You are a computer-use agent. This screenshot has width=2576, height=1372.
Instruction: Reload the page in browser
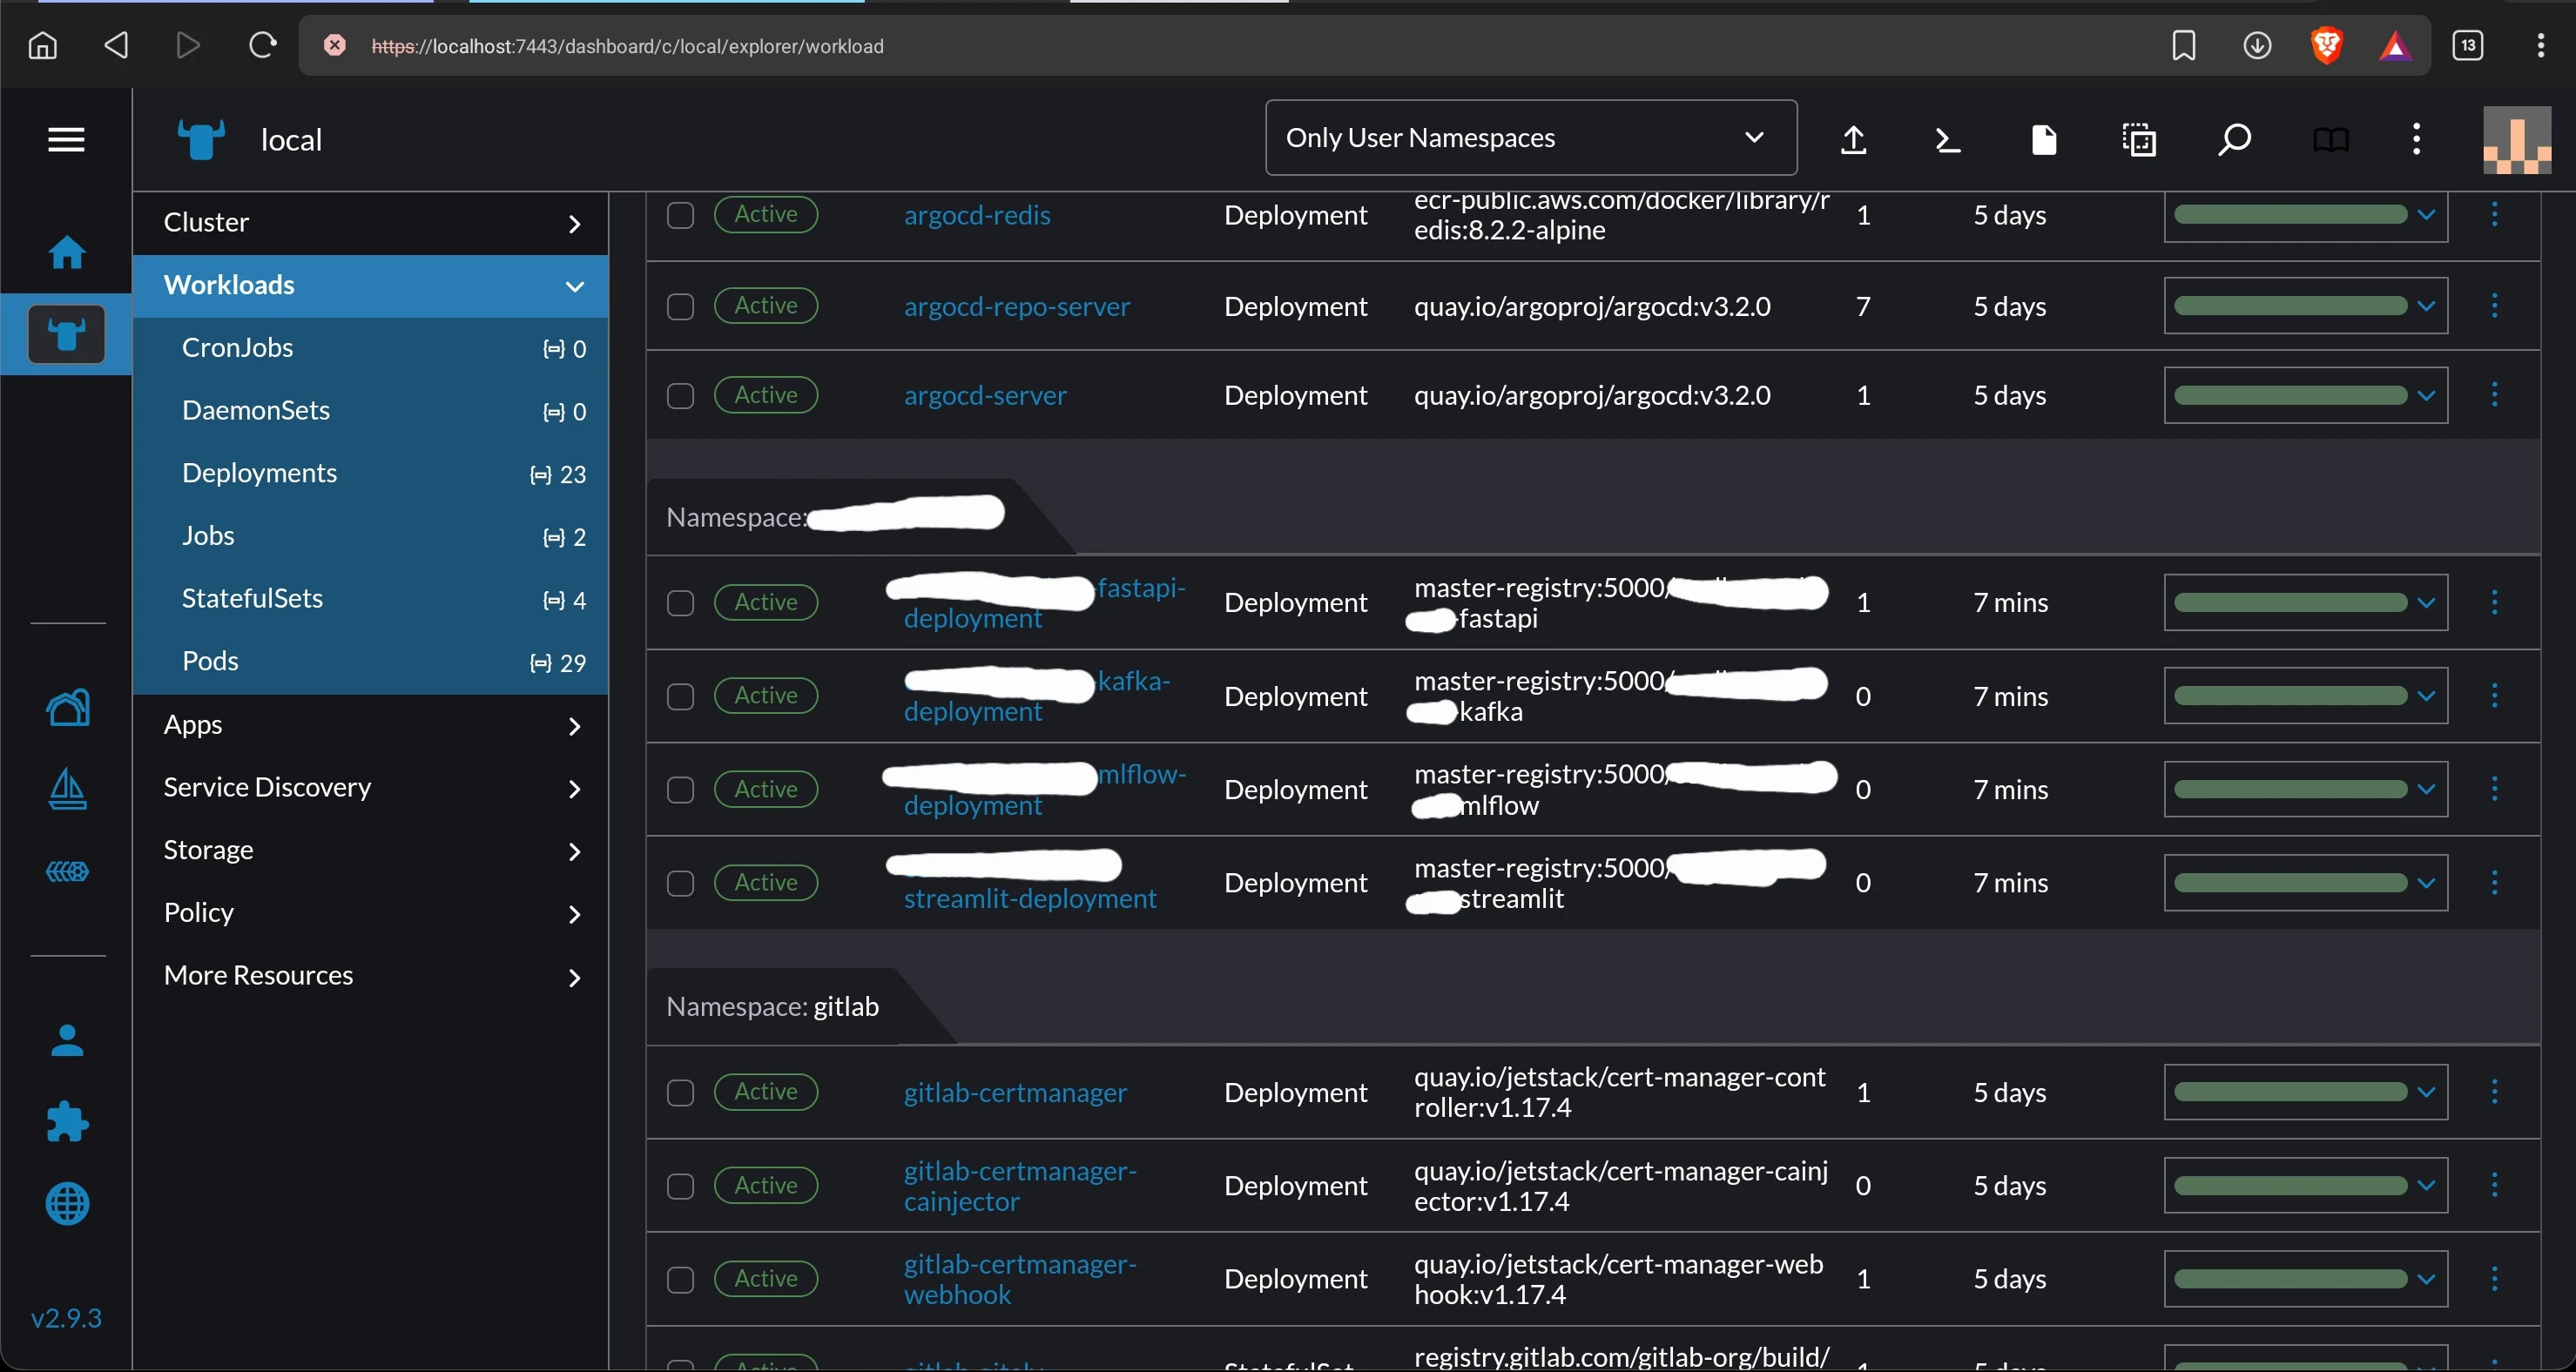[x=262, y=46]
